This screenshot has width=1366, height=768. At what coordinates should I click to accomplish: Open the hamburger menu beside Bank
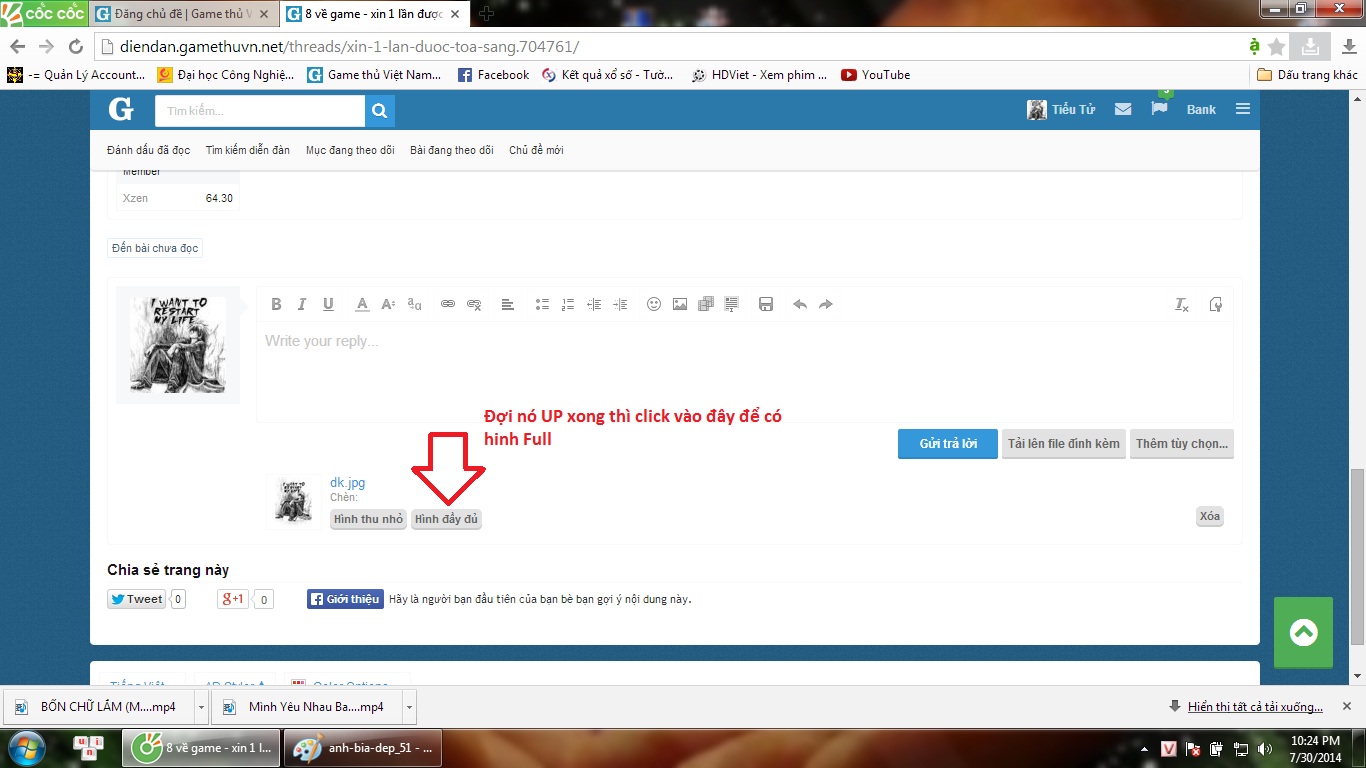[x=1243, y=109]
